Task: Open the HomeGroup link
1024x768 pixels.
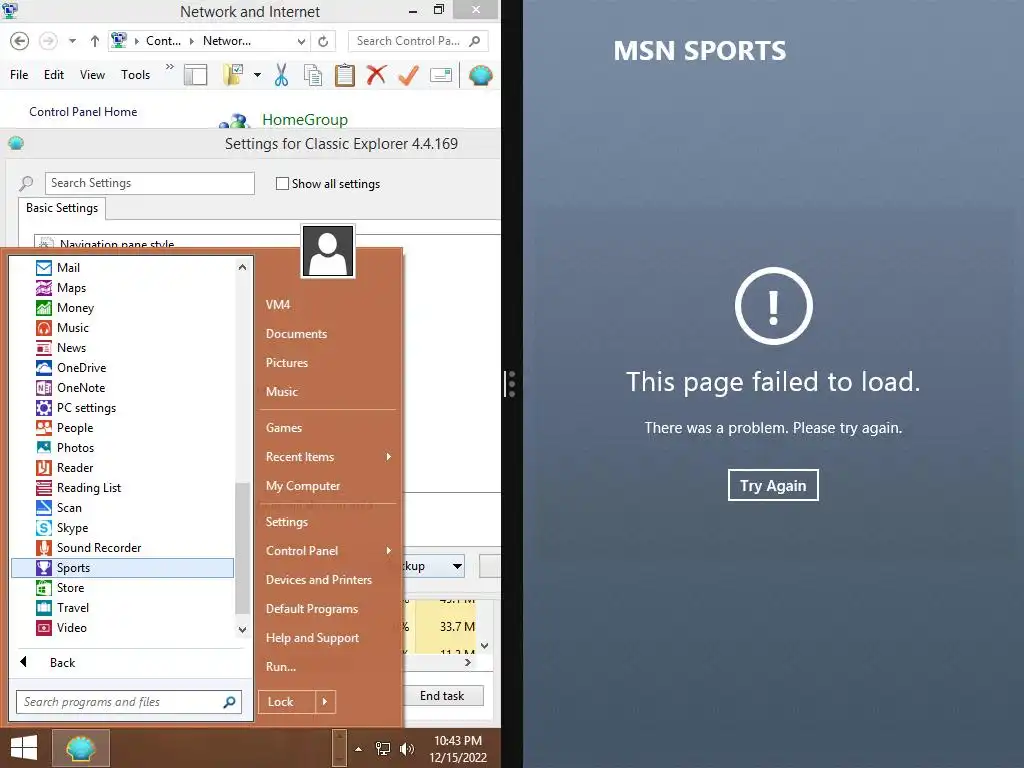Action: click(305, 120)
